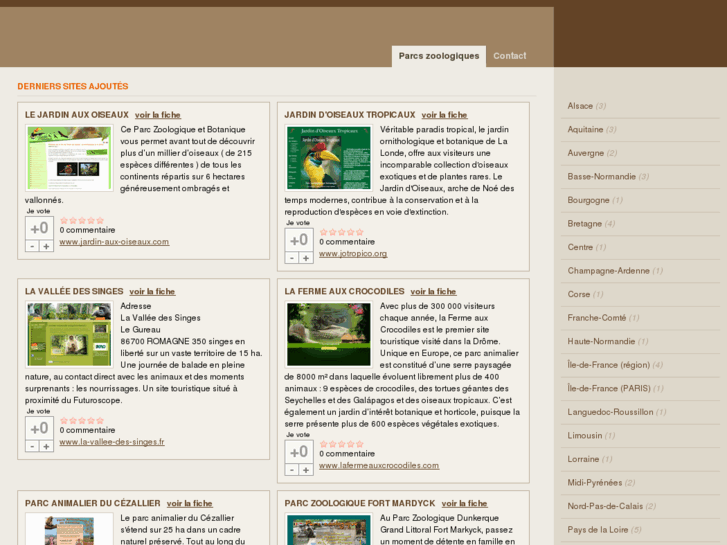Click the Parc Animalier du Cézallier thumbnail
The width and height of the screenshot is (727, 545).
[69, 529]
